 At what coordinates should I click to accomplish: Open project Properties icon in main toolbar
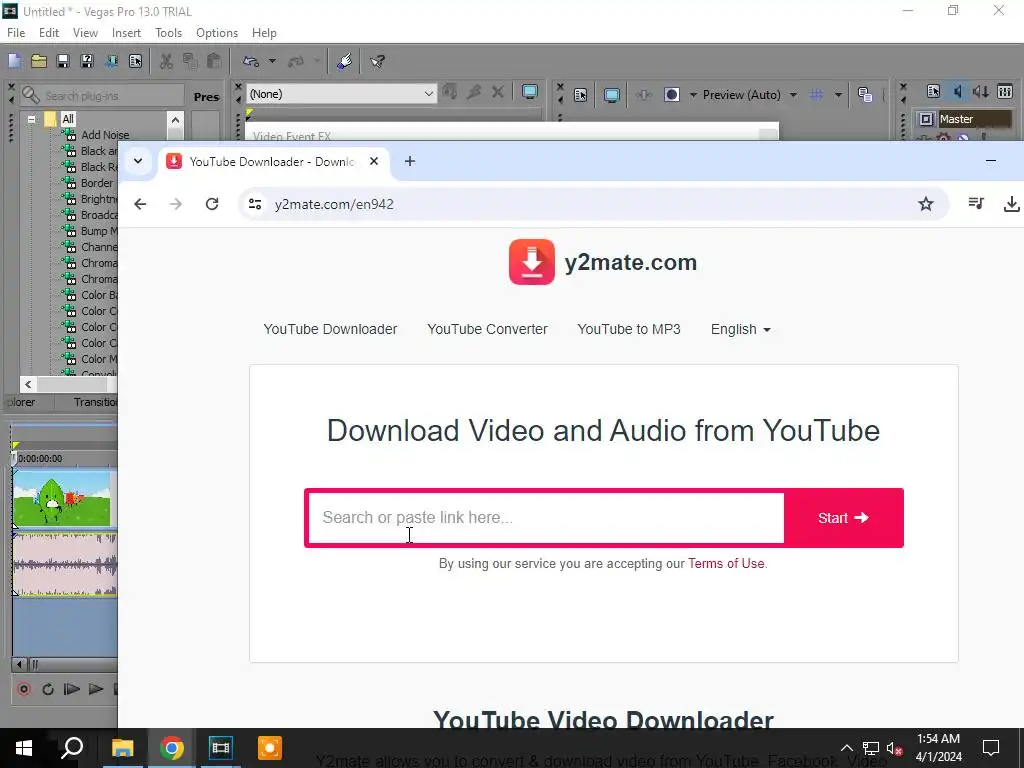tap(135, 61)
